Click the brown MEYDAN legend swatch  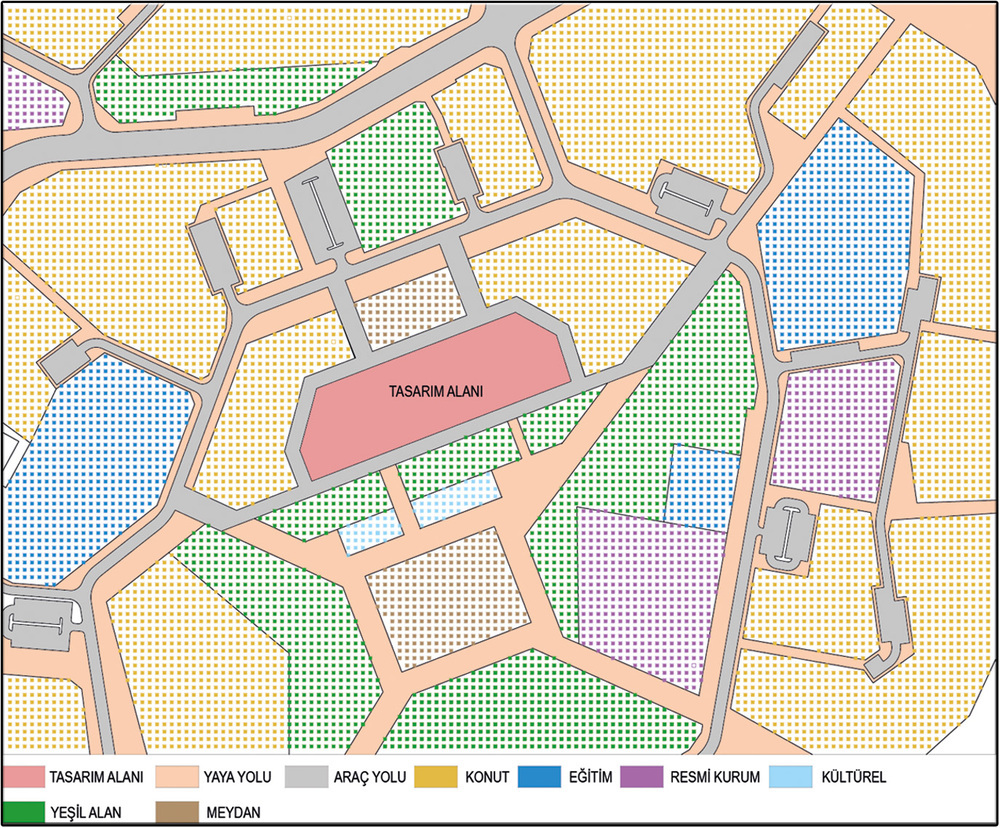point(177,812)
